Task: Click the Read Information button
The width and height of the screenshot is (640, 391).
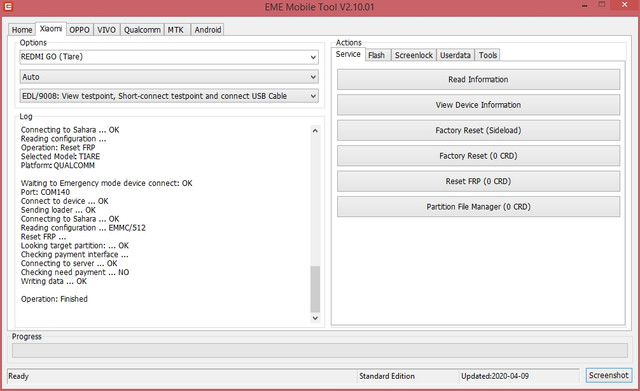Action: point(478,80)
